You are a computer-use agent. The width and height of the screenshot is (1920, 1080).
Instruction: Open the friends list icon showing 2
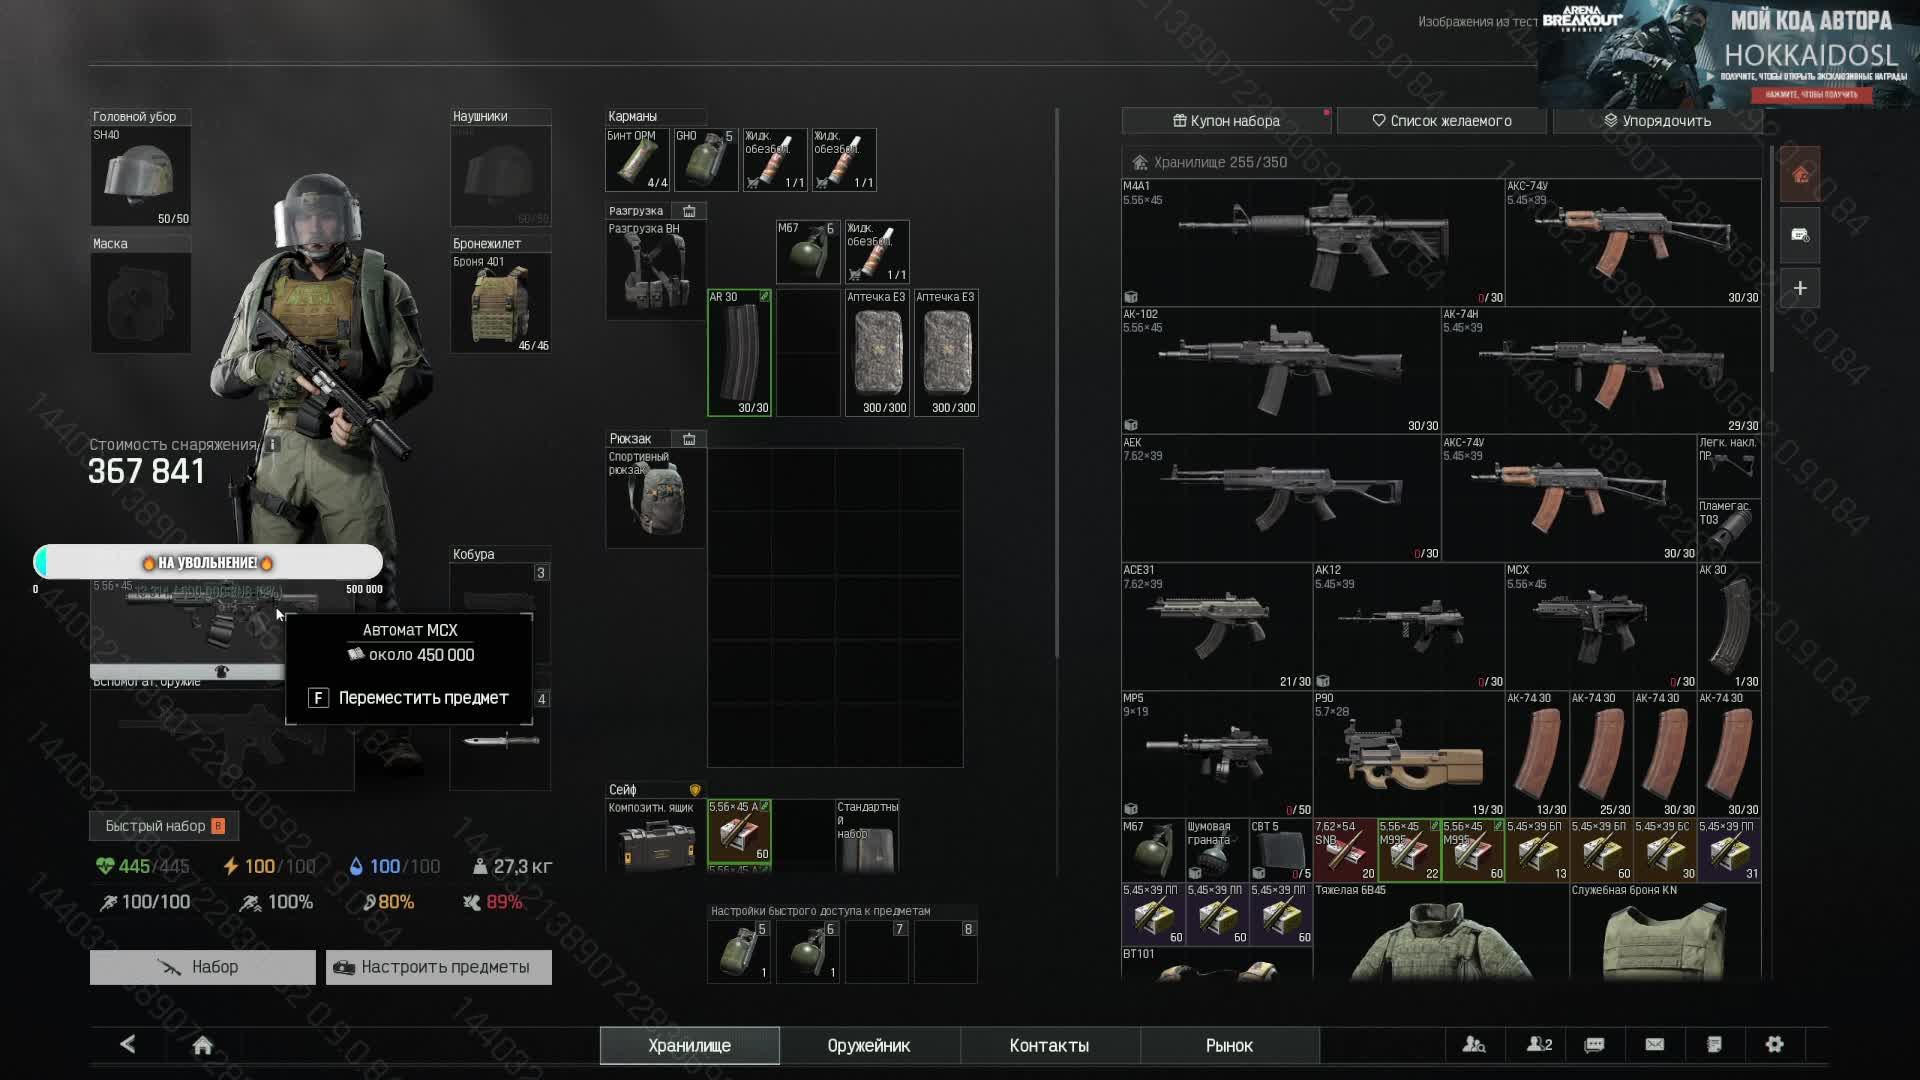pos(1539,1044)
